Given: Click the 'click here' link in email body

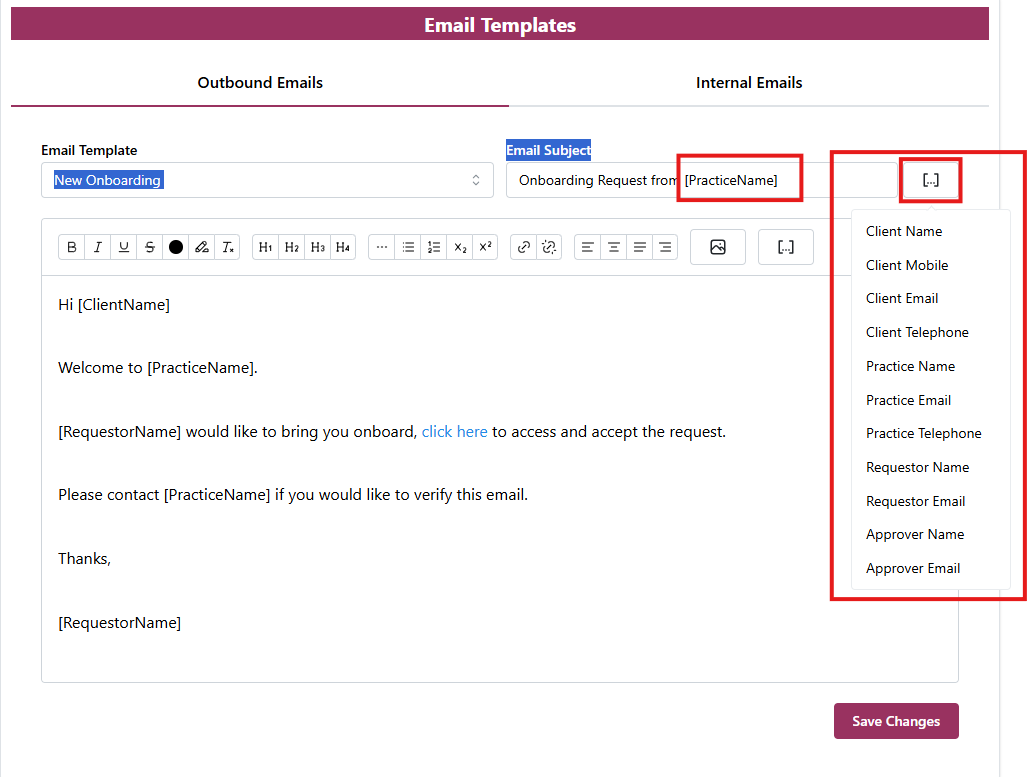Looking at the screenshot, I should [454, 432].
